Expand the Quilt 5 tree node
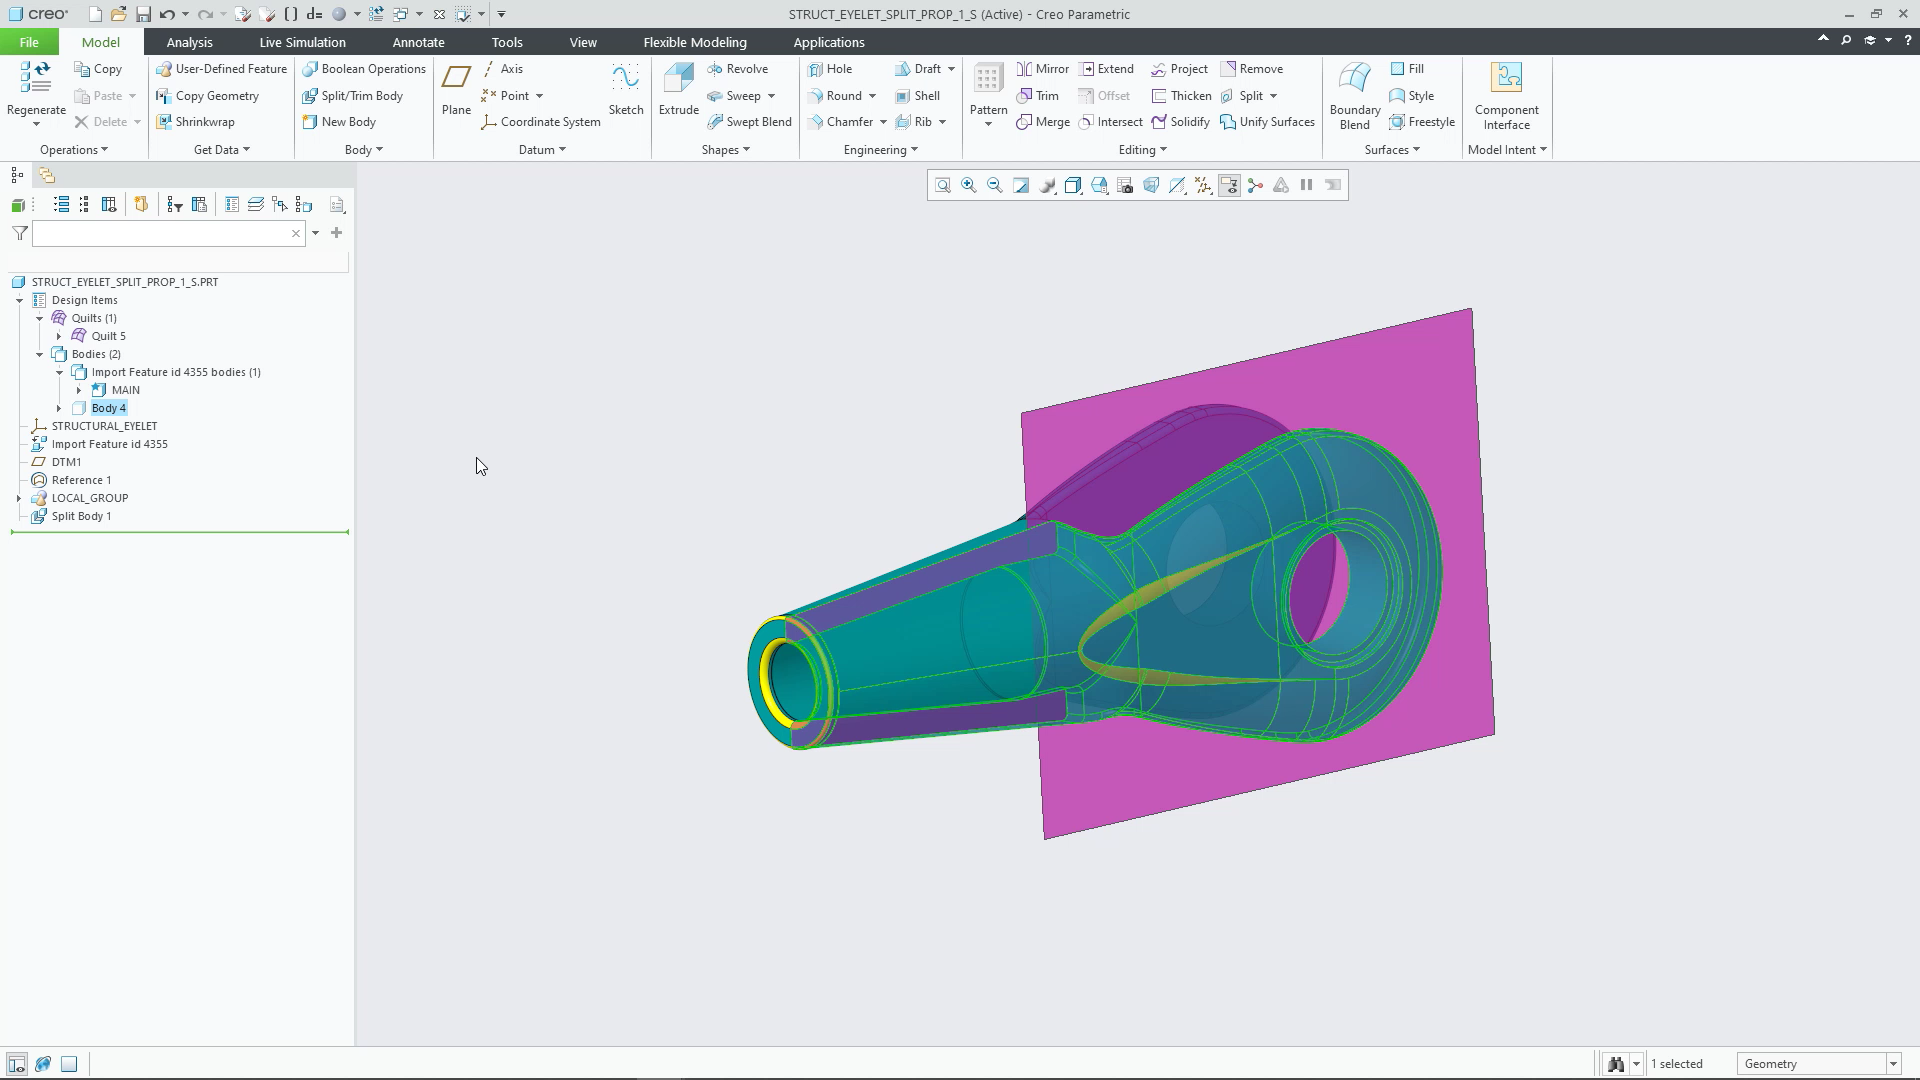The width and height of the screenshot is (1920, 1080). 59,336
